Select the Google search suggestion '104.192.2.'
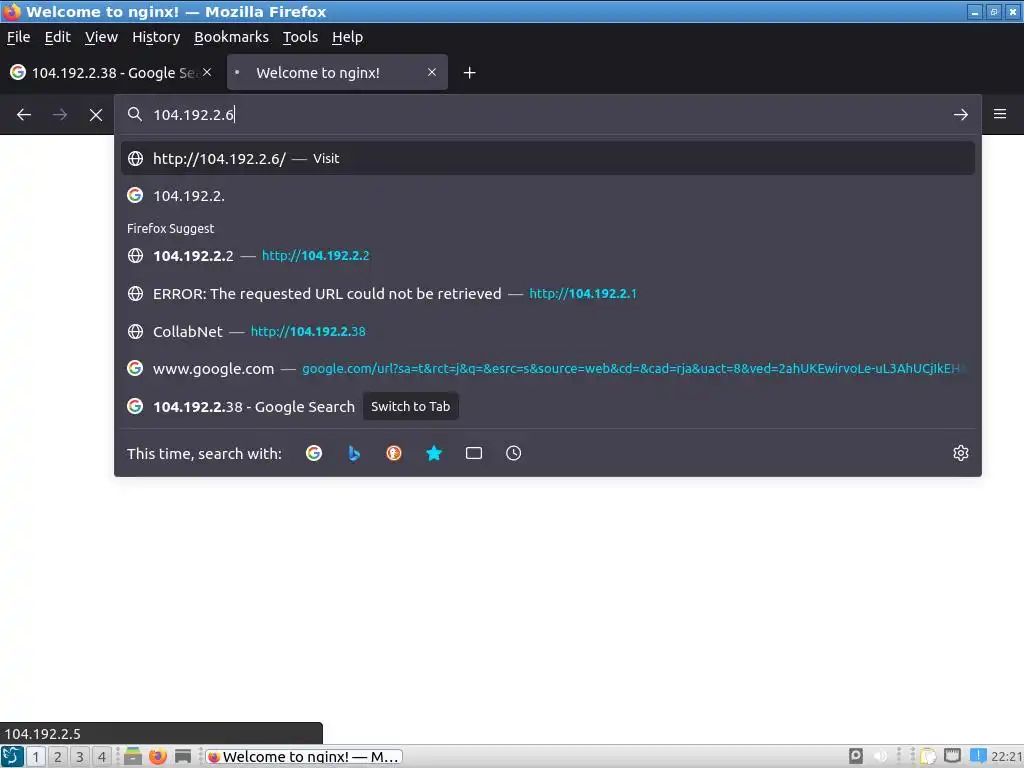1024x768 pixels. click(548, 196)
